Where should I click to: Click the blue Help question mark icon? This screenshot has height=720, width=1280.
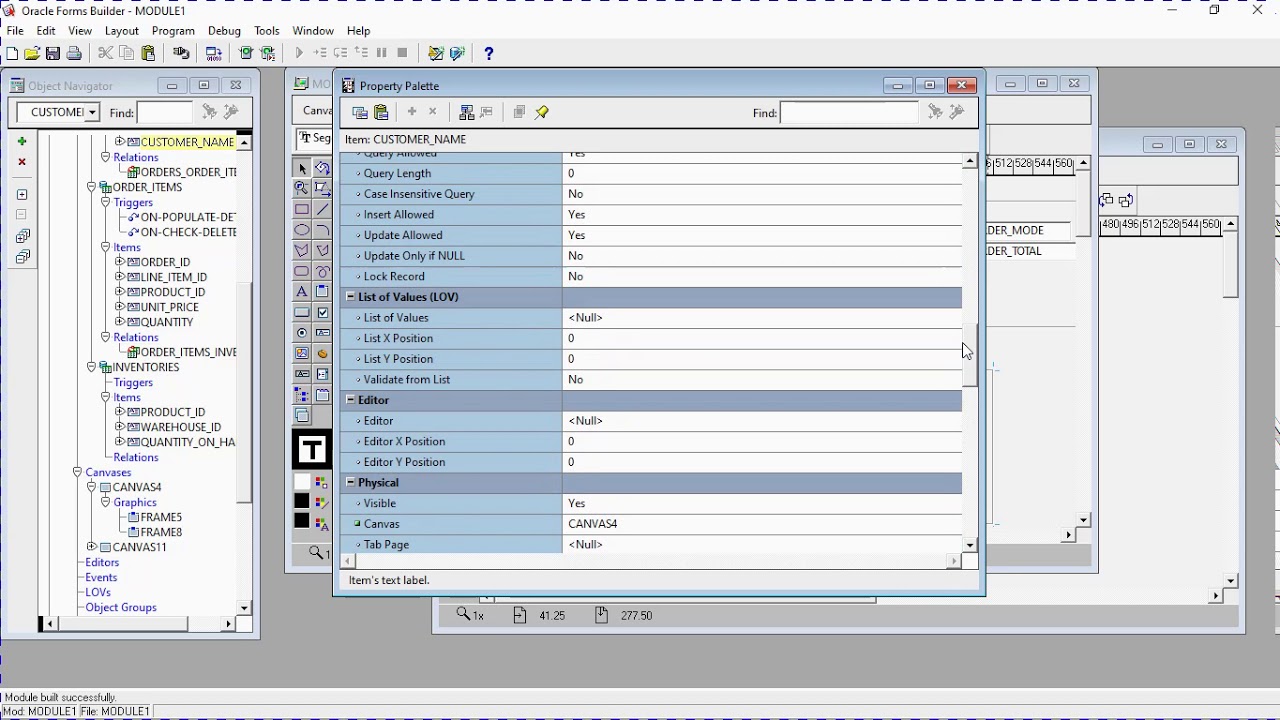[488, 53]
